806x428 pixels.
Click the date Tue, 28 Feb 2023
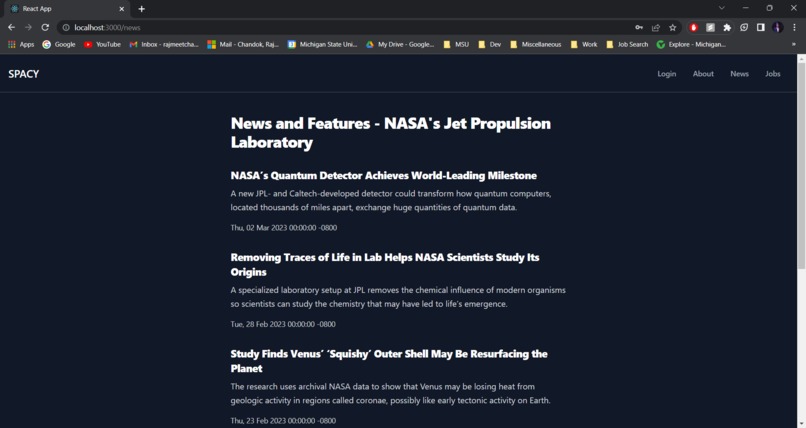click(283, 324)
